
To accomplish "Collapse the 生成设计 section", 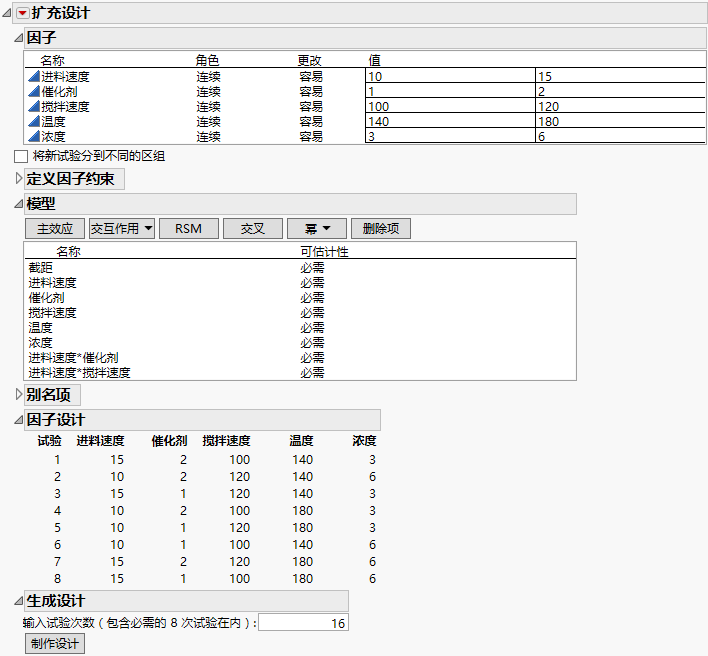I will click(x=19, y=601).
